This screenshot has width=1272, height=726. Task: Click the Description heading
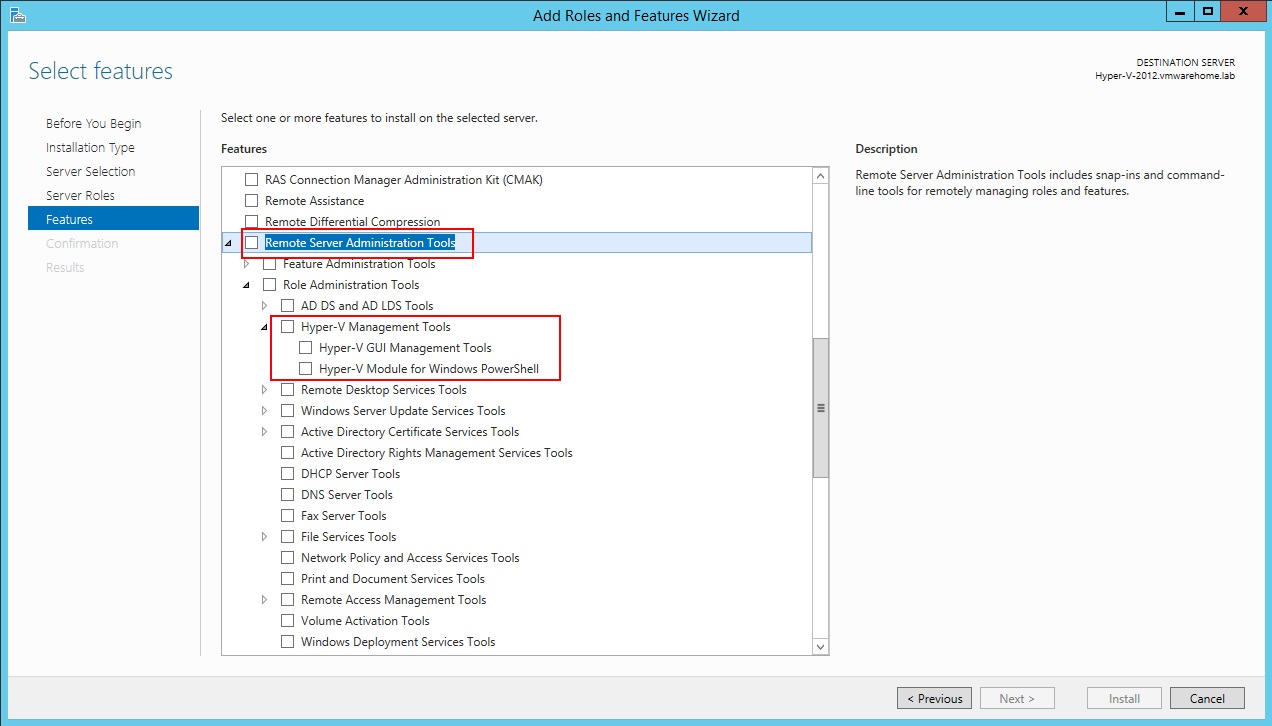[x=886, y=149]
